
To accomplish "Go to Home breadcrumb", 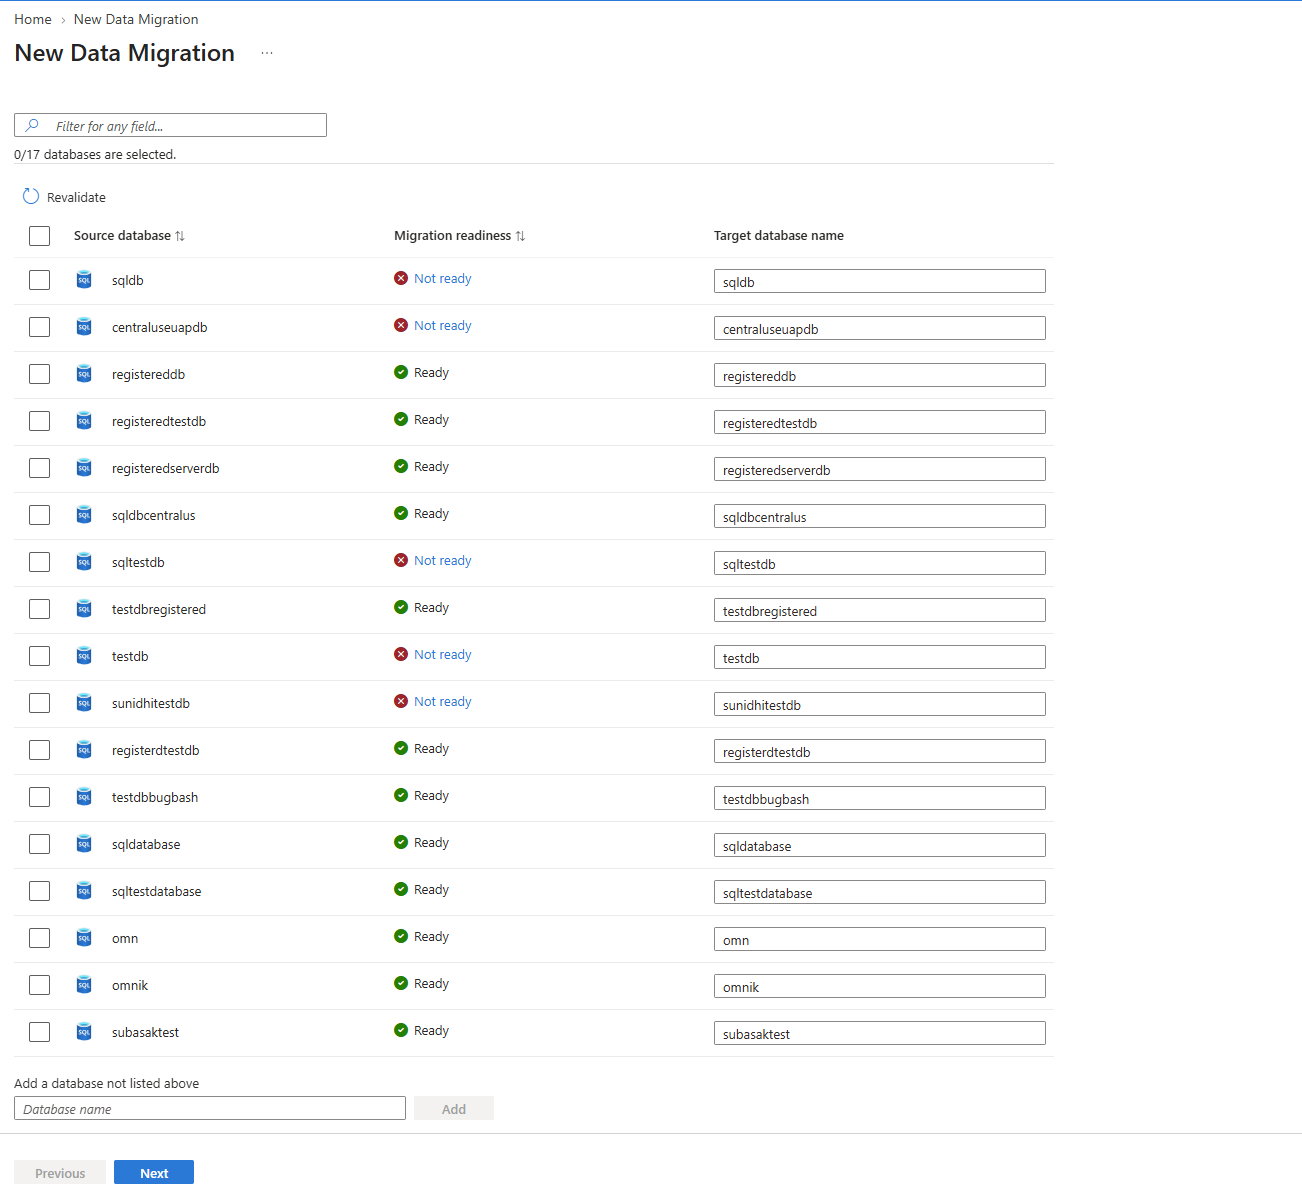I will click(33, 19).
